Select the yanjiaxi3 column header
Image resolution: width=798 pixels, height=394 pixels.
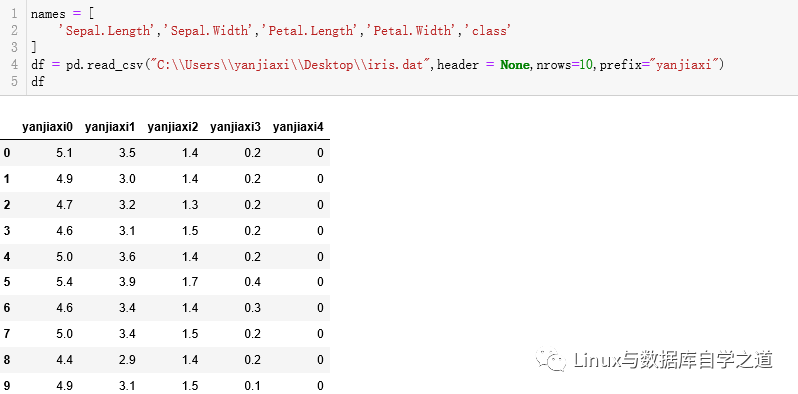click(235, 127)
